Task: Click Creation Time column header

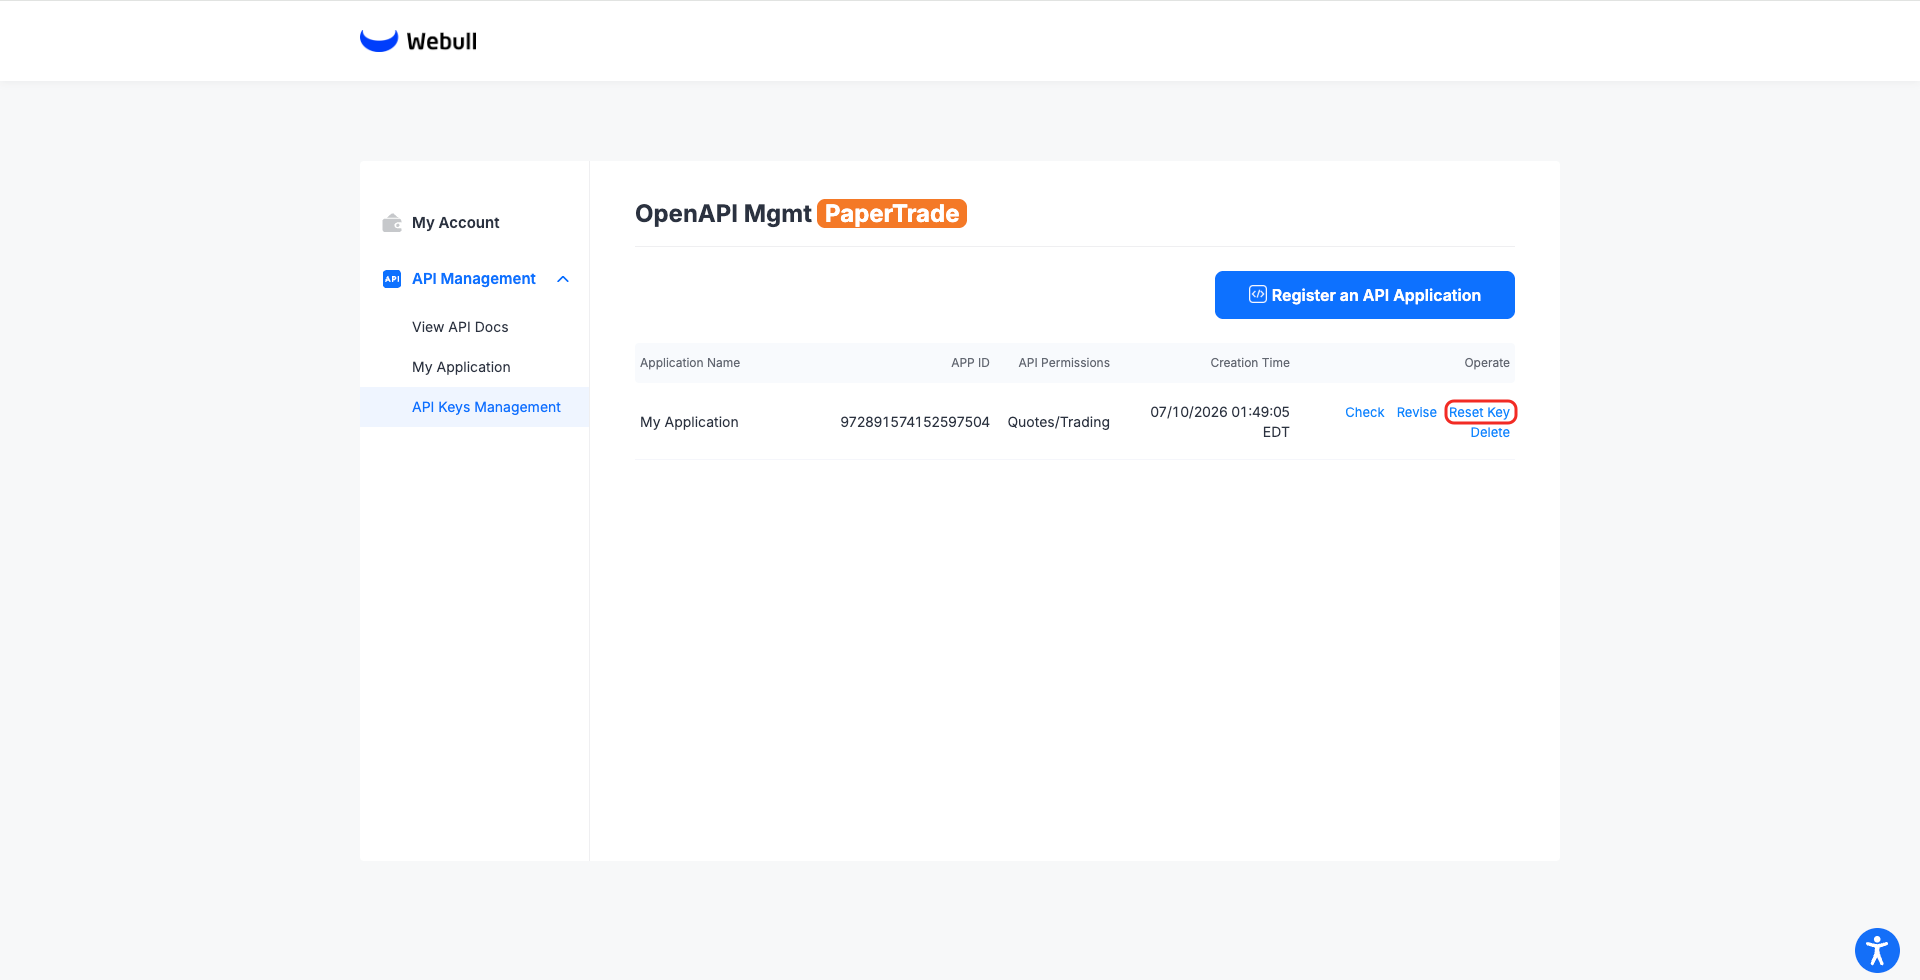Action: tap(1250, 363)
